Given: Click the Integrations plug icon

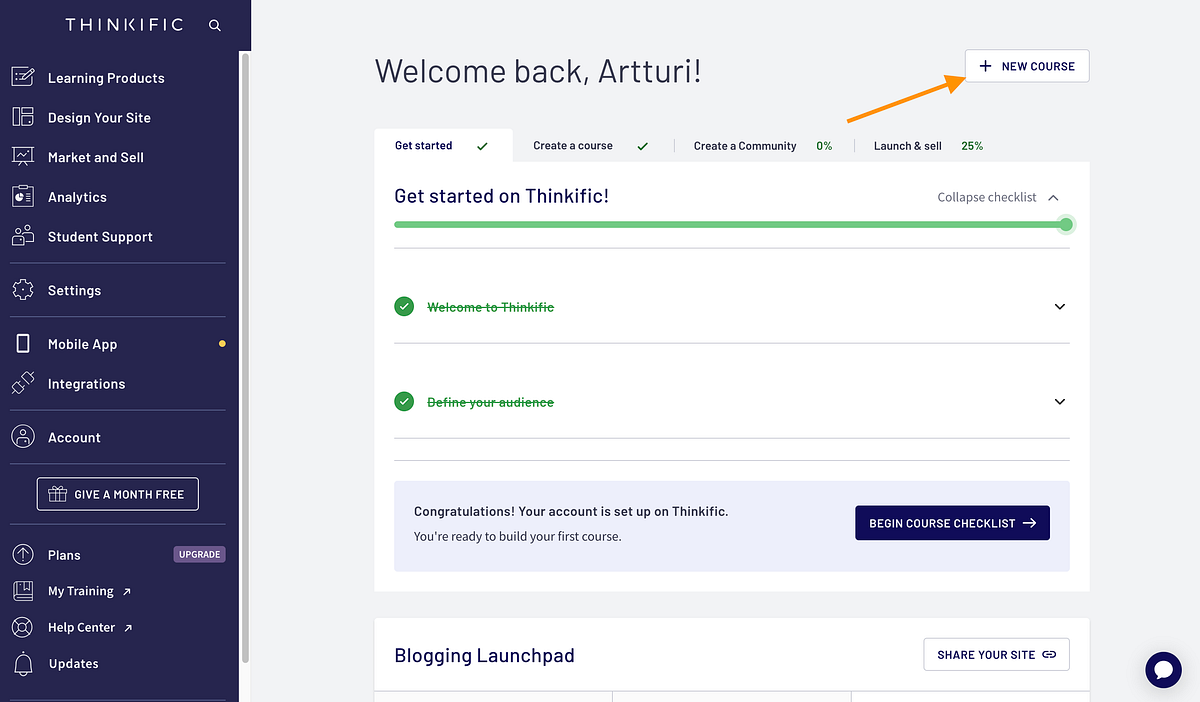Looking at the screenshot, I should (x=23, y=384).
